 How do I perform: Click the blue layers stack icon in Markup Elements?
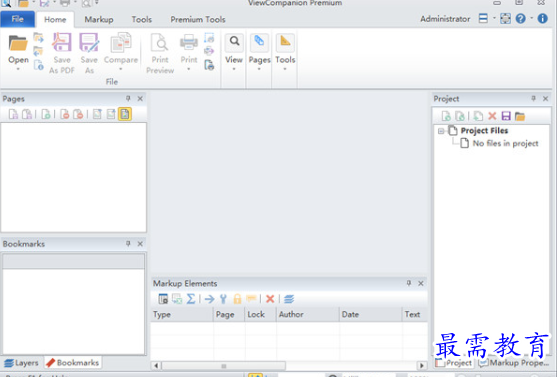[x=289, y=299]
